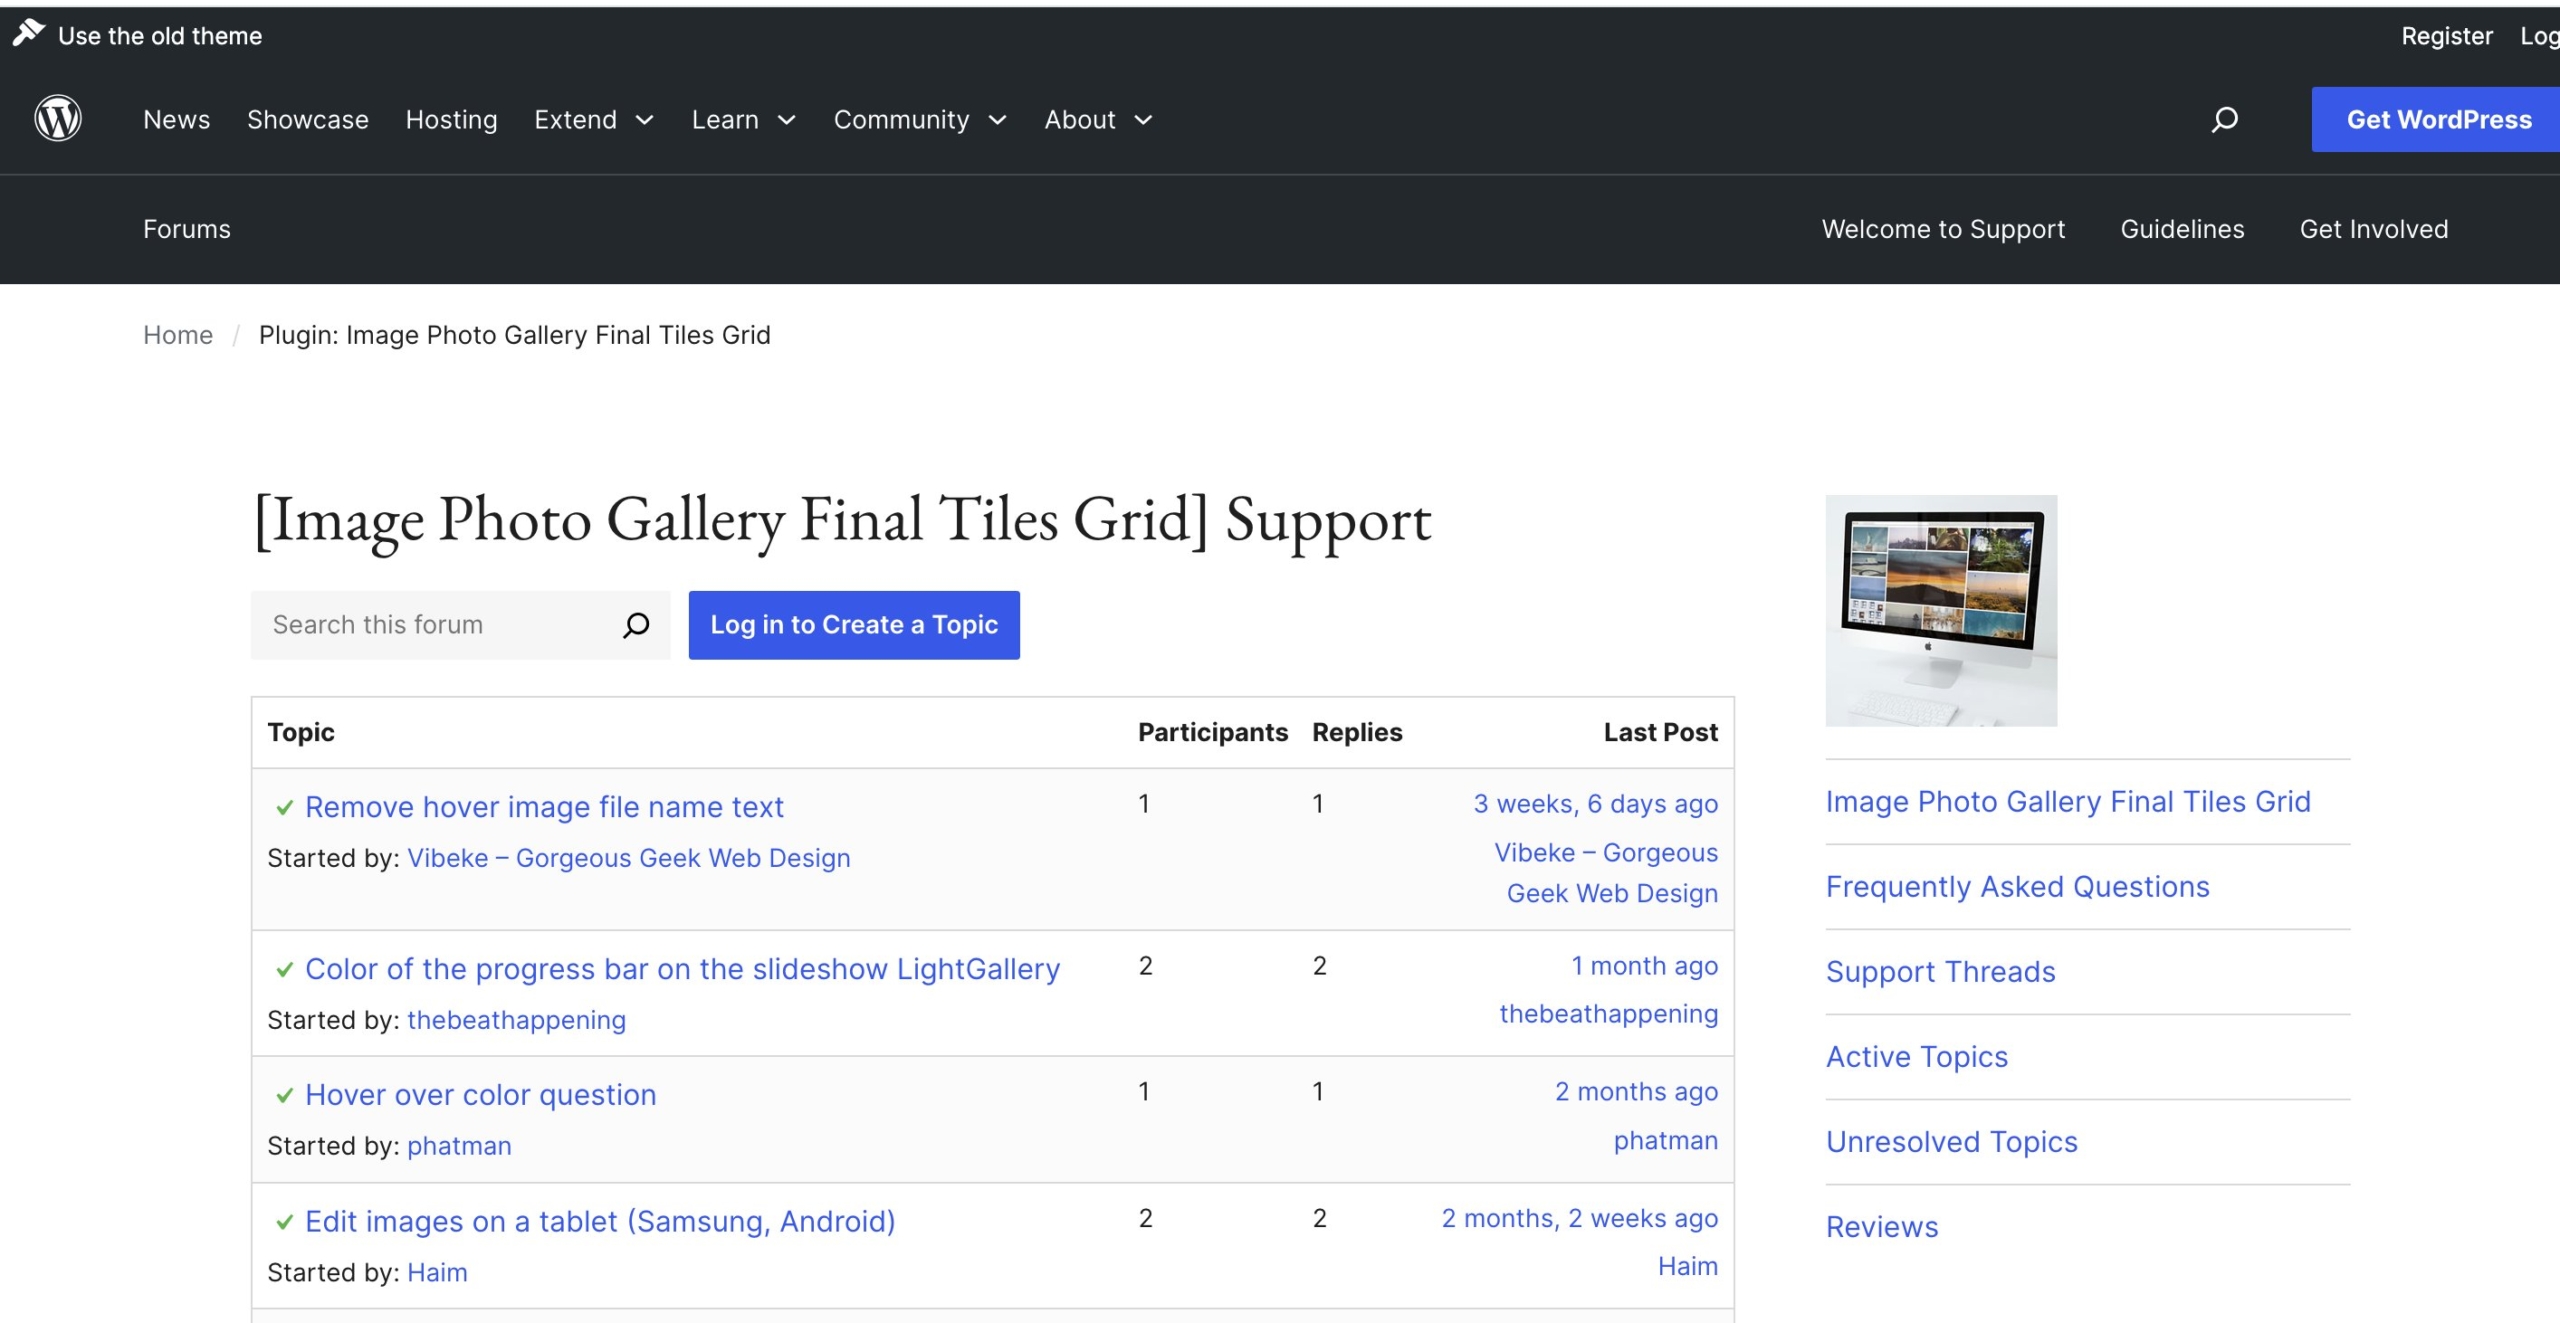Click the pin icon beside Use the old theme

tap(28, 33)
